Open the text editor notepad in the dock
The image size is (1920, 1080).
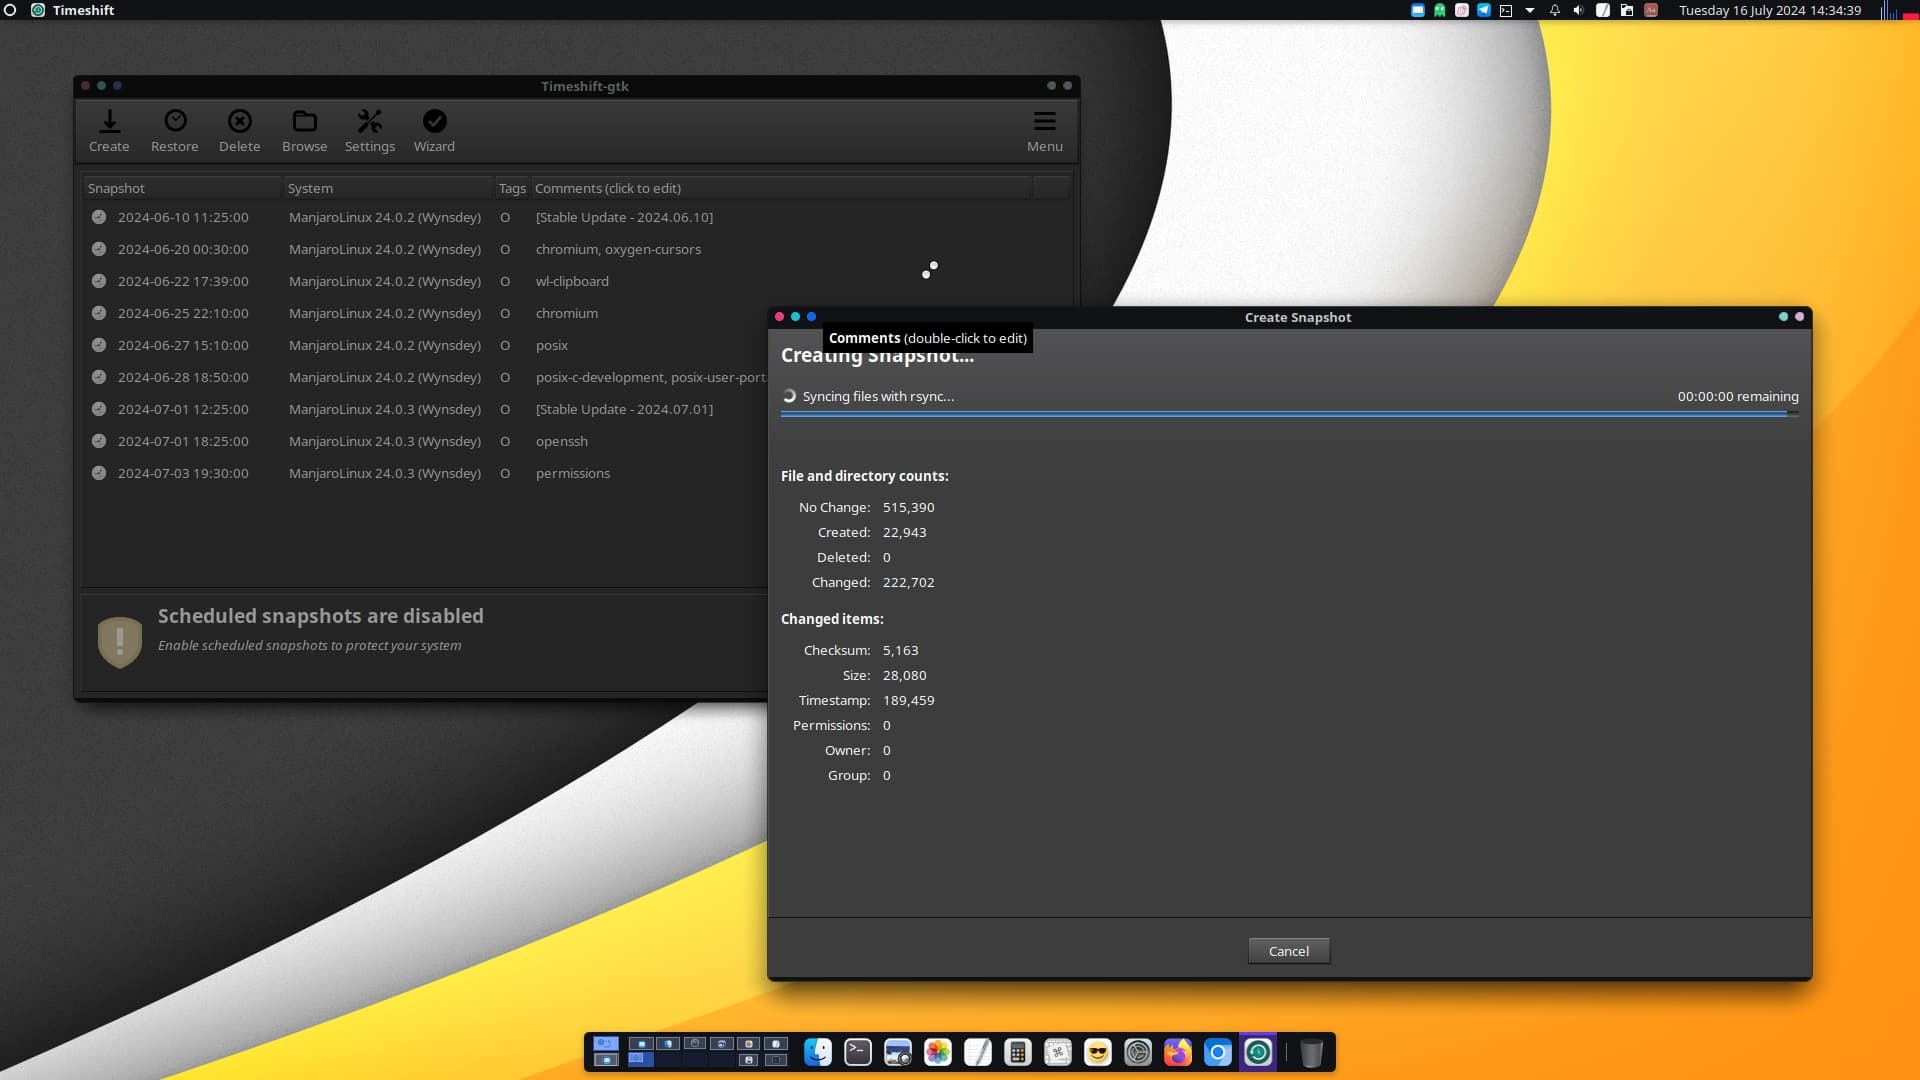tap(977, 1052)
